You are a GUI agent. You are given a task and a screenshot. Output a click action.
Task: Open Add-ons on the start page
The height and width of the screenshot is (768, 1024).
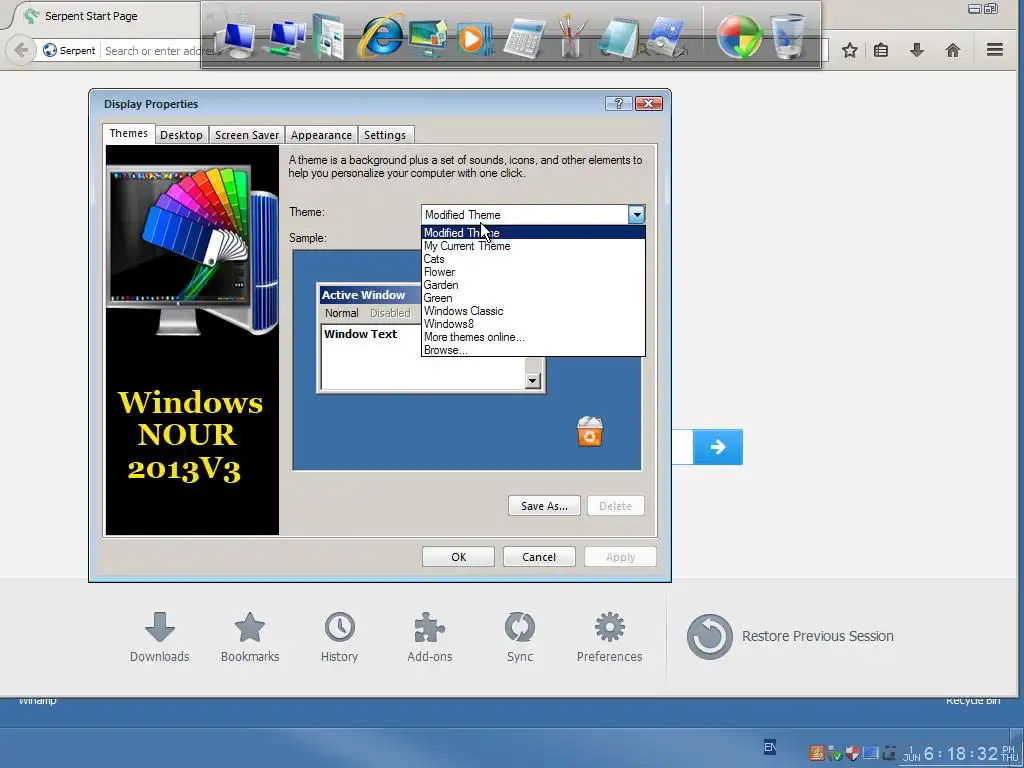tap(430, 637)
